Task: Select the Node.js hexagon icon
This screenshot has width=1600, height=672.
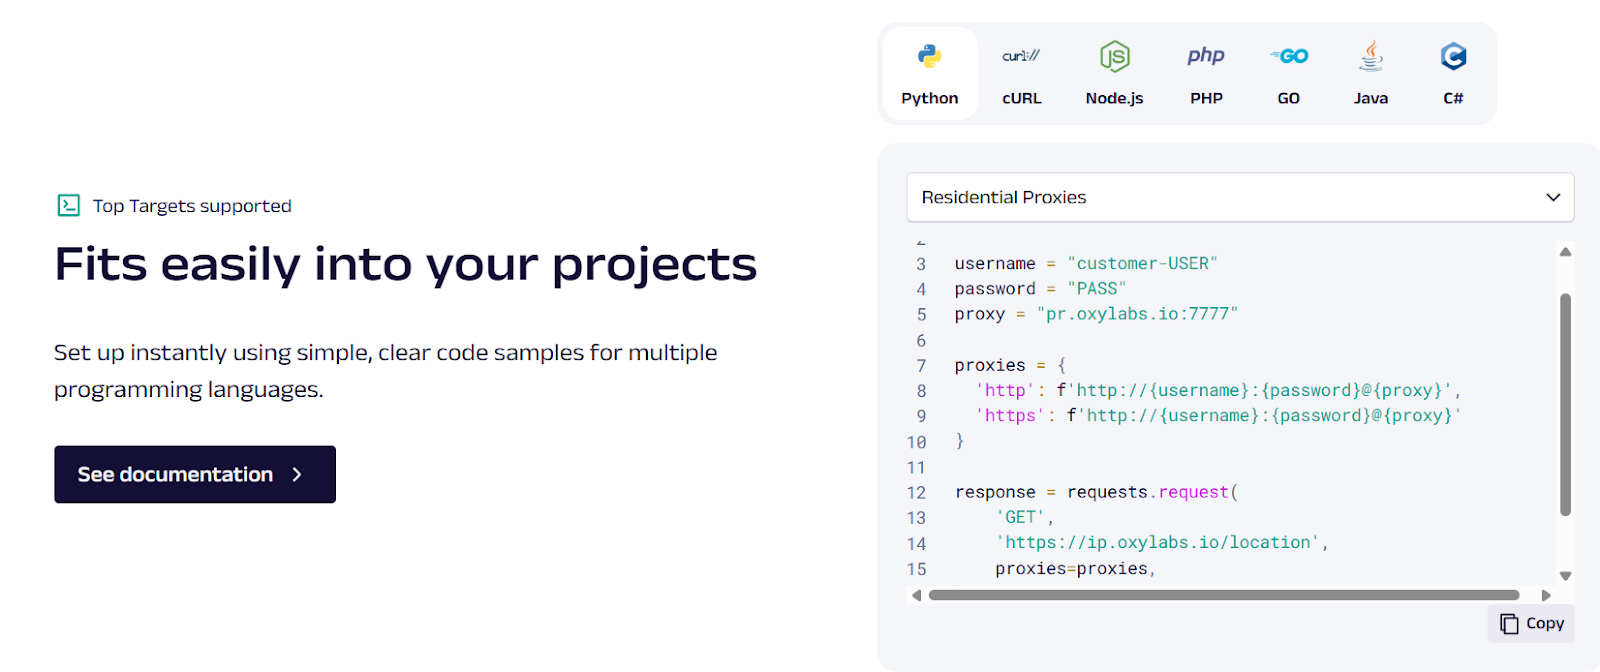Action: 1114,56
